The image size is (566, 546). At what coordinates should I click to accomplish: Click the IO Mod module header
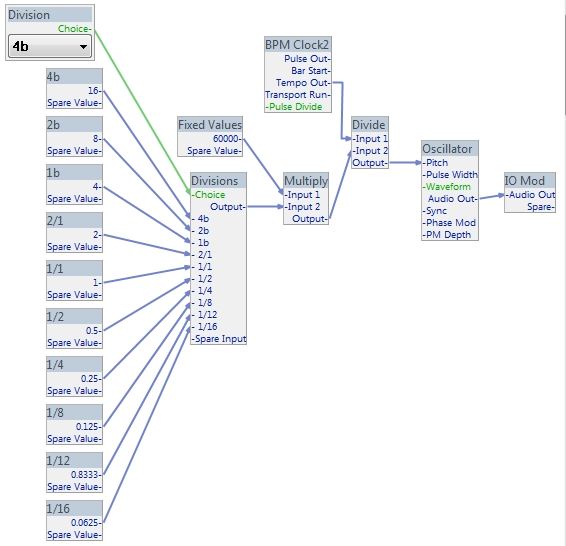(530, 180)
